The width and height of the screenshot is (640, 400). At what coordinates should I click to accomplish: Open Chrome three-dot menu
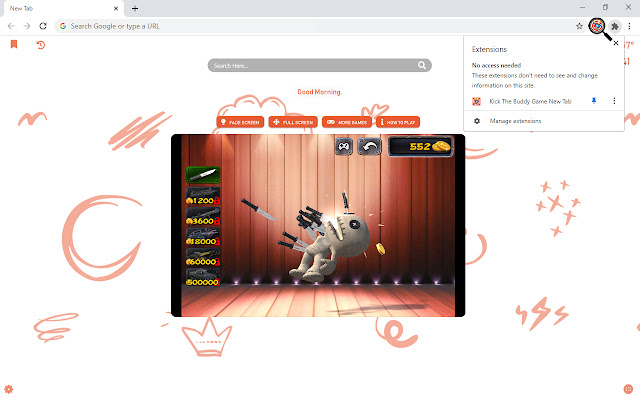click(x=629, y=26)
